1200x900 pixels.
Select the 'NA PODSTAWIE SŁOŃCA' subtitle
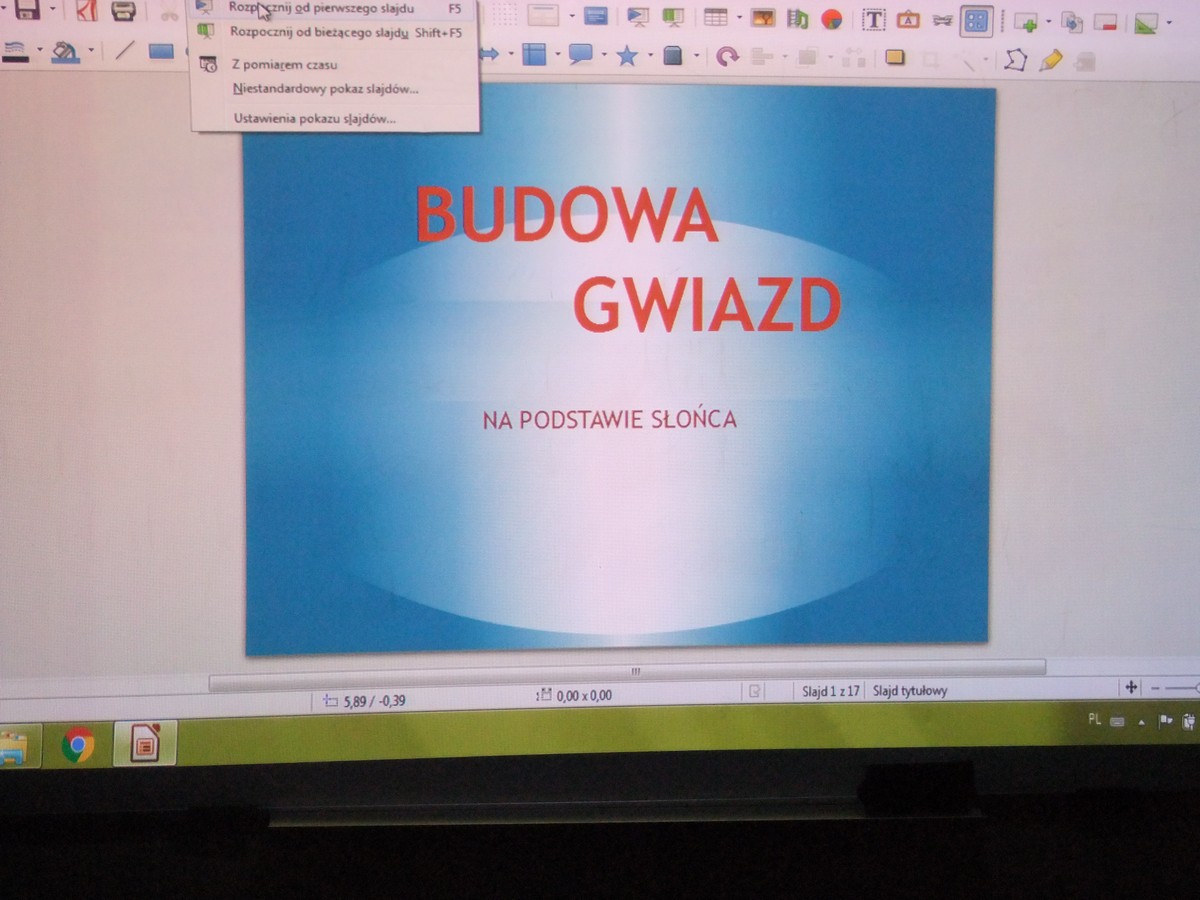[610, 420]
